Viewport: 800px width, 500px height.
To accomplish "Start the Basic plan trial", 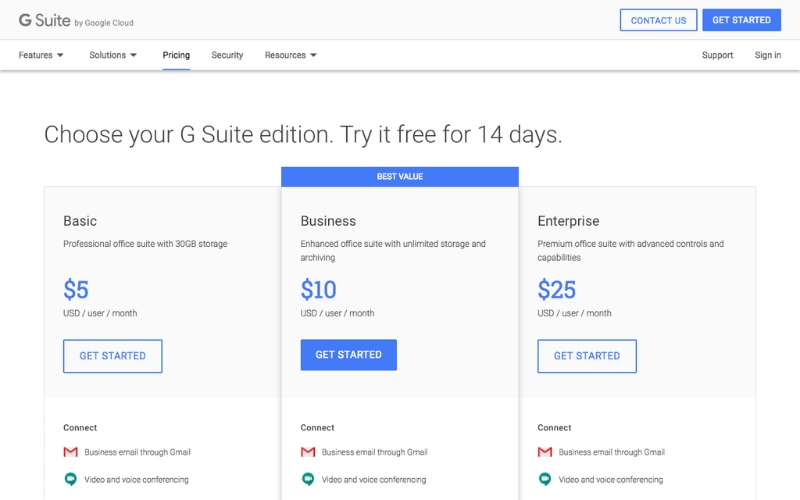I will point(113,356).
